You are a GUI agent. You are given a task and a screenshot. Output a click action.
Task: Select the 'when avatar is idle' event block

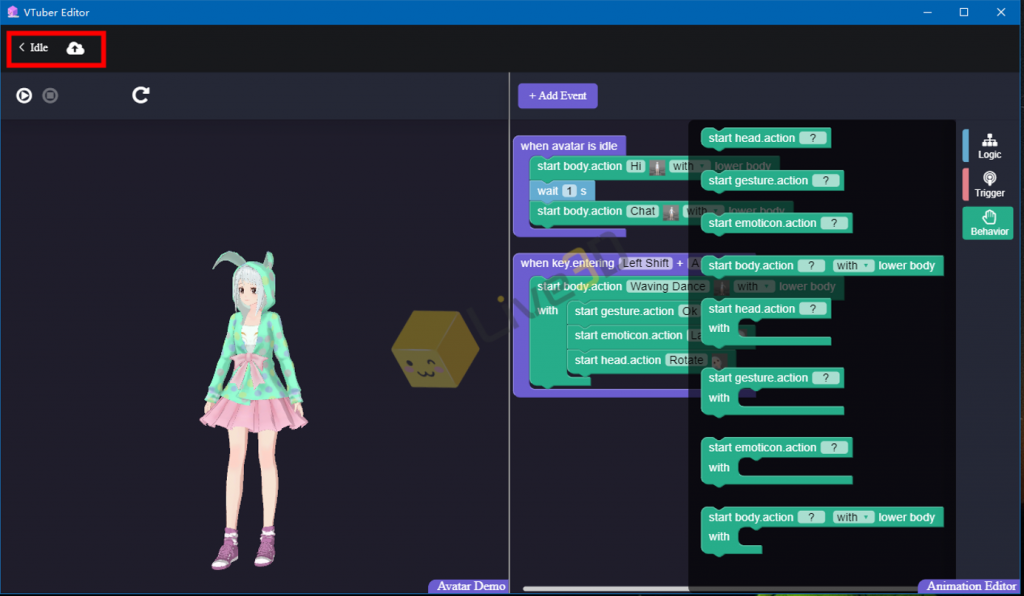click(569, 146)
